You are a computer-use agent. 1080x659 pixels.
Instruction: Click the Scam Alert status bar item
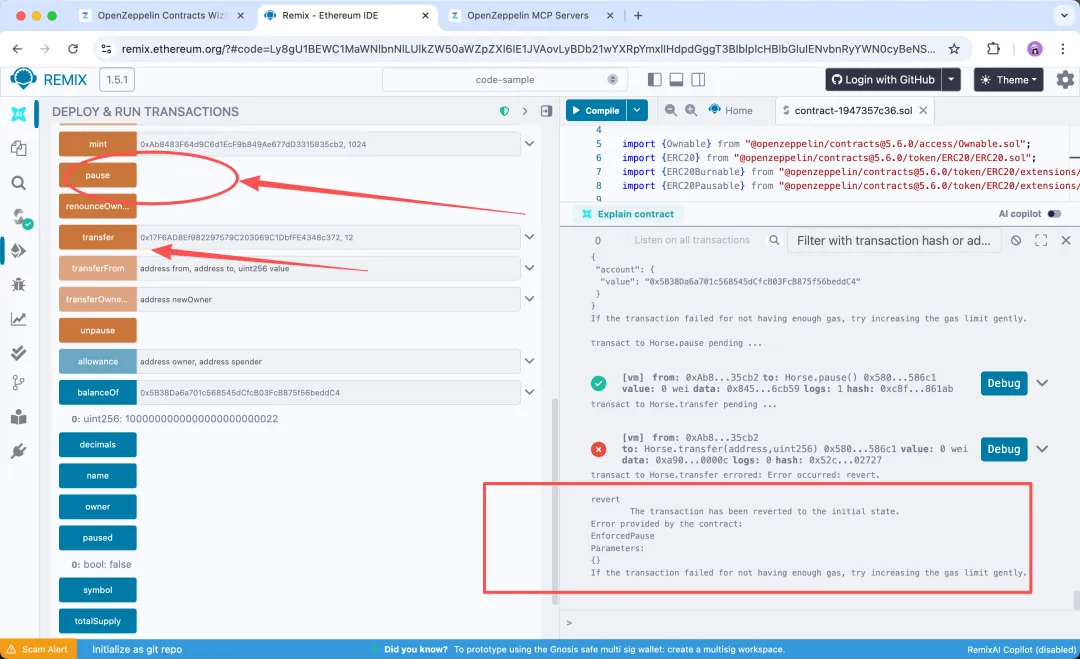(x=37, y=649)
